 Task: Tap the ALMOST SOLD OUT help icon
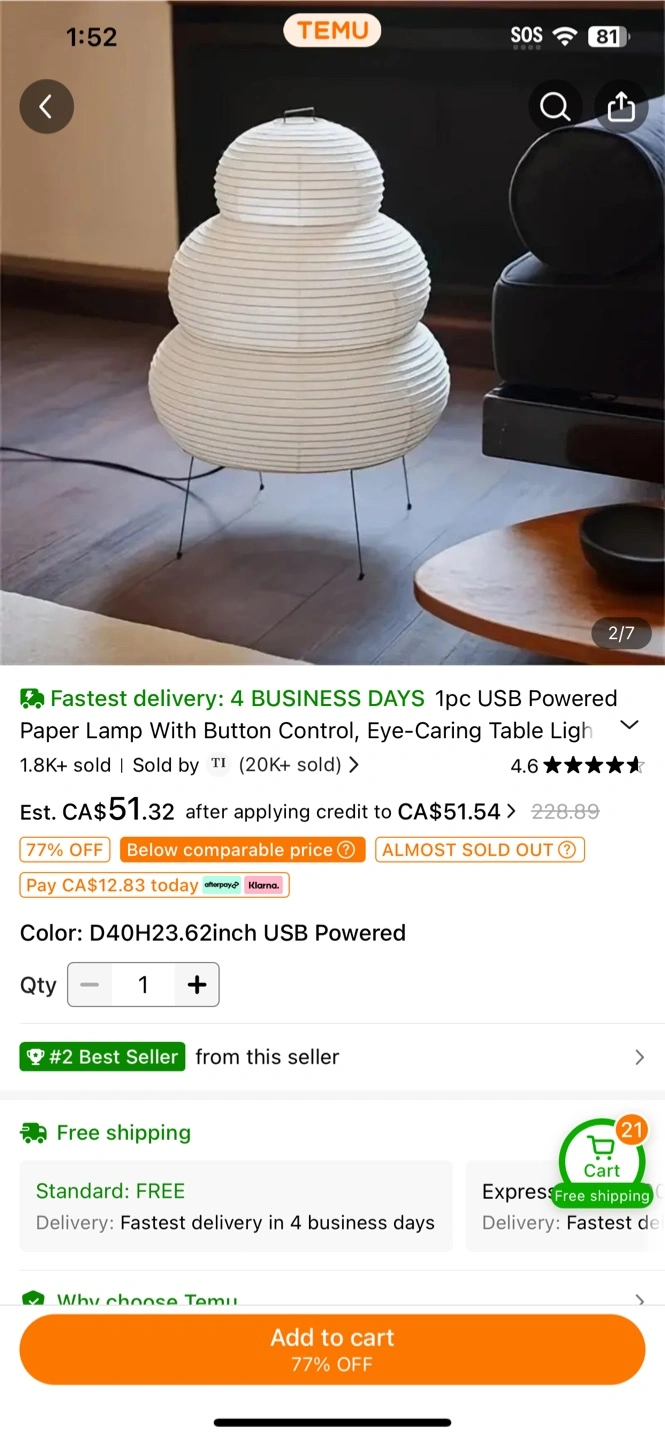(567, 850)
